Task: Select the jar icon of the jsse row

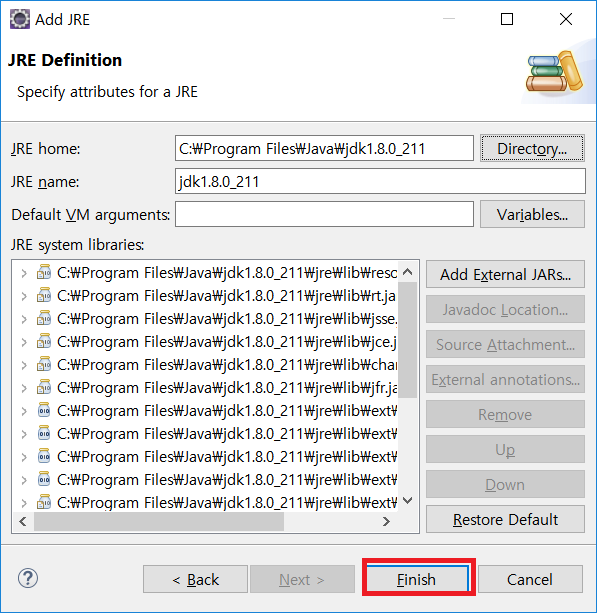Action: (x=44, y=319)
